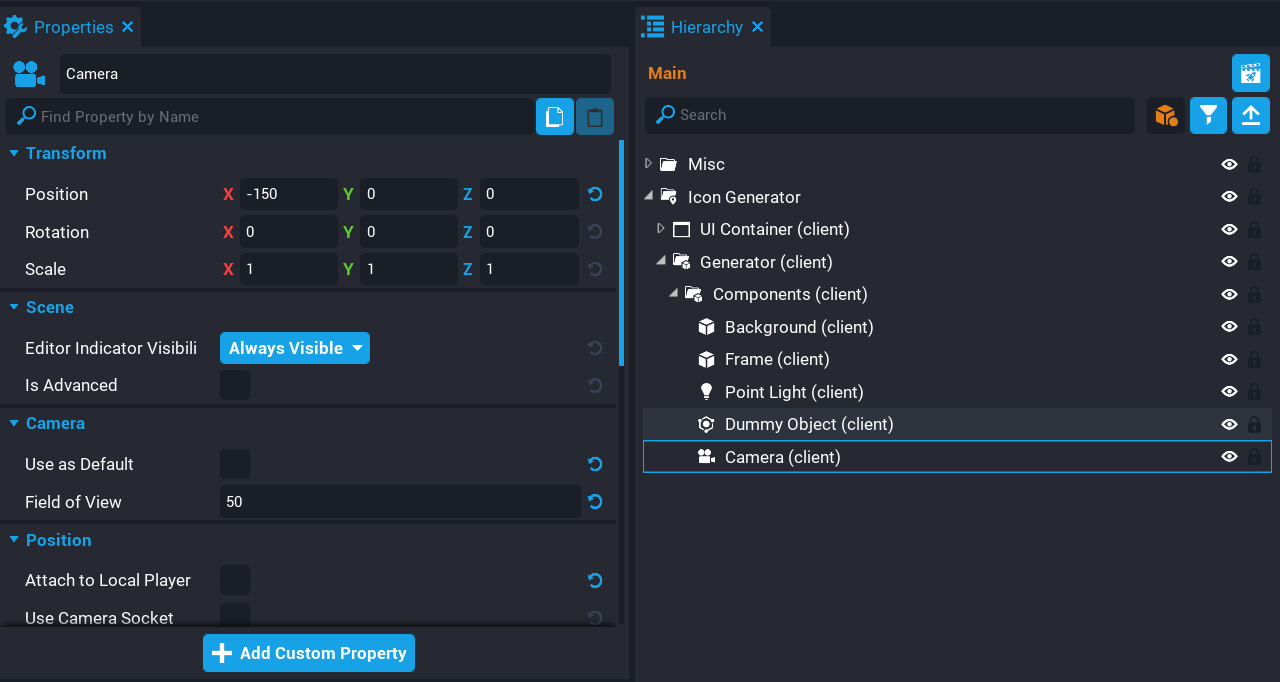Enable Attach to Local Player checkbox
The width and height of the screenshot is (1280, 682).
coord(235,580)
